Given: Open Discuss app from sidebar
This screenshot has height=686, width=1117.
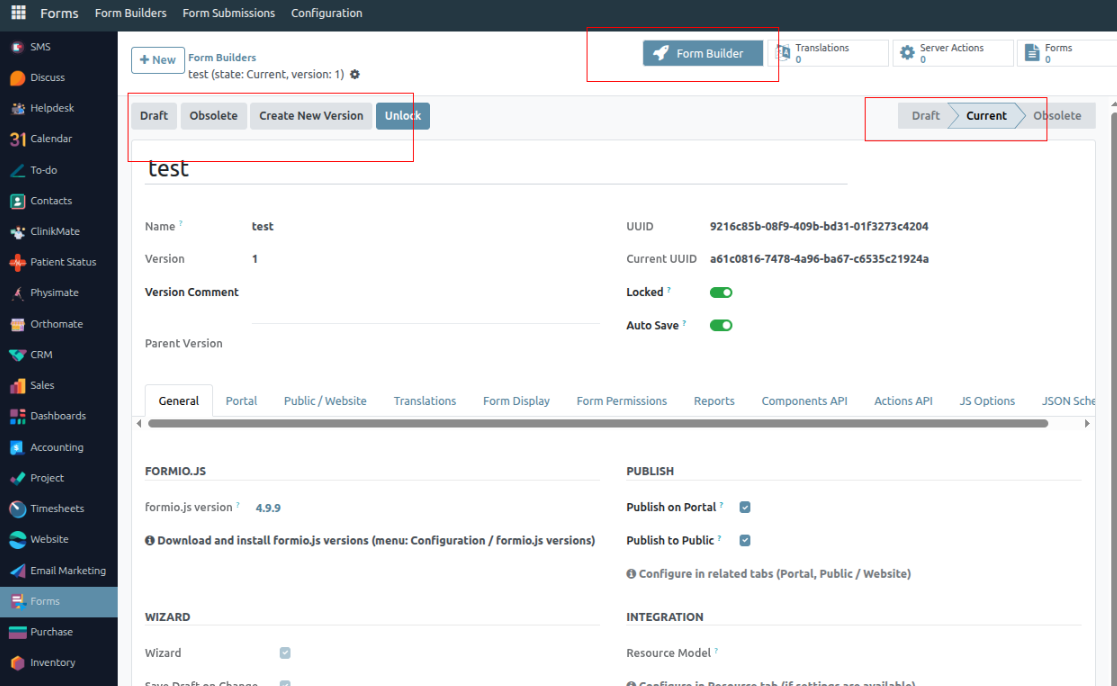Looking at the screenshot, I should (x=18, y=78).
